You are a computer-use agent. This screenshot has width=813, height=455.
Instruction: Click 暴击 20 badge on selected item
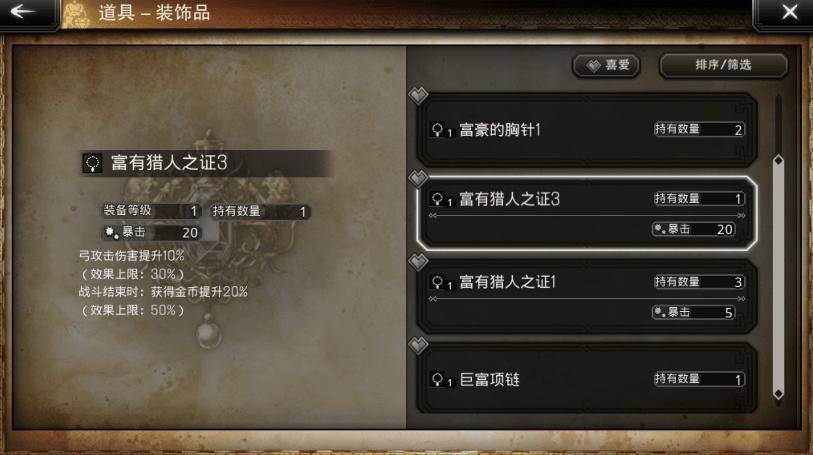[694, 229]
